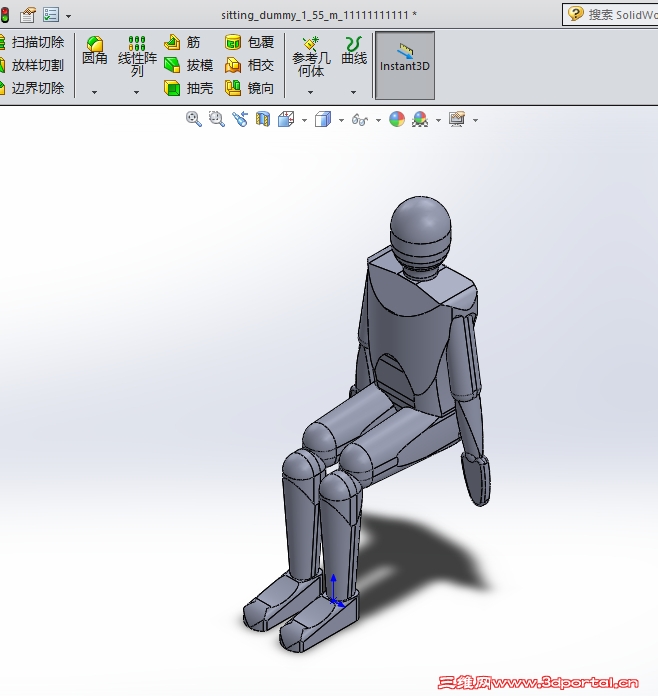Screen dimensions: 658x696
Task: Open the Options dropdown arrow in title bar
Action: (x=68, y=16)
